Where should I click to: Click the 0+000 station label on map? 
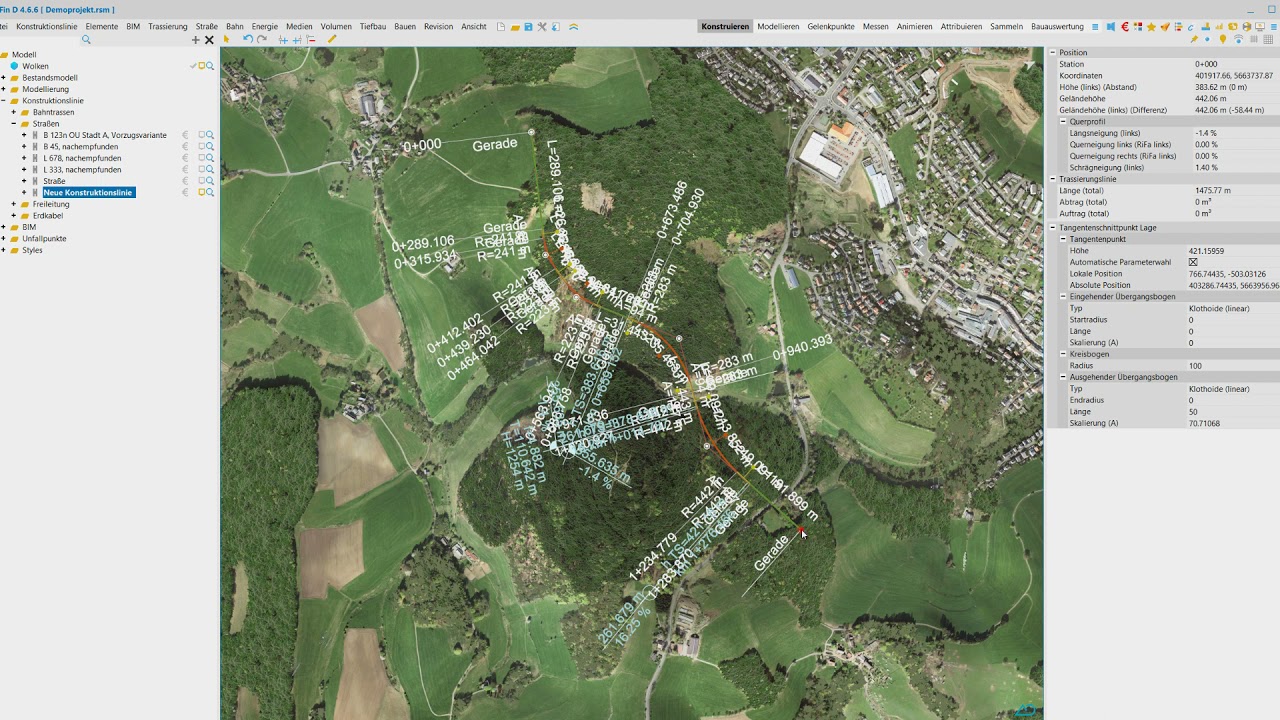(422, 146)
